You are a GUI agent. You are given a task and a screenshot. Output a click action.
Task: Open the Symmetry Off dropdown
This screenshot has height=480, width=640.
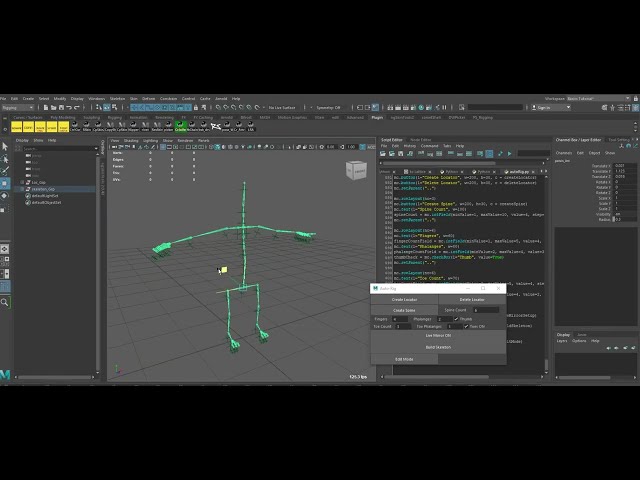(329, 108)
